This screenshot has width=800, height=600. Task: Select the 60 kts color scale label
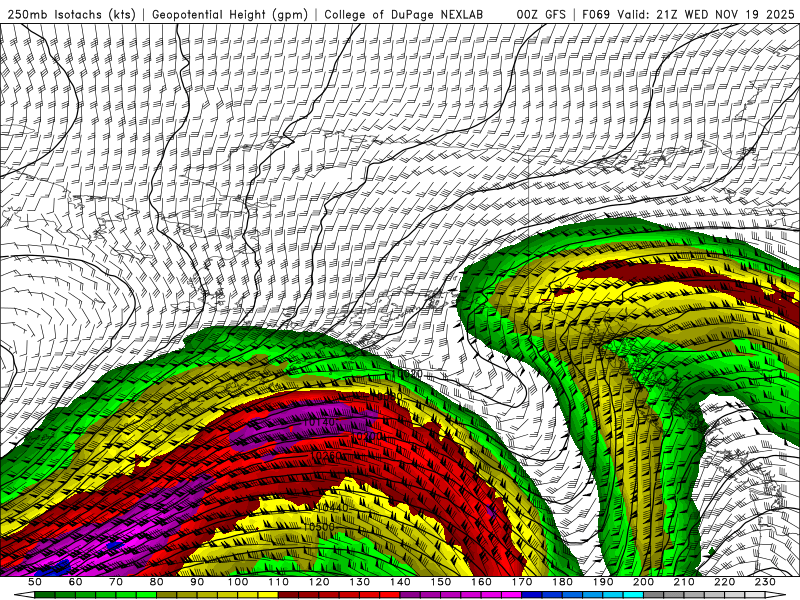tap(76, 582)
